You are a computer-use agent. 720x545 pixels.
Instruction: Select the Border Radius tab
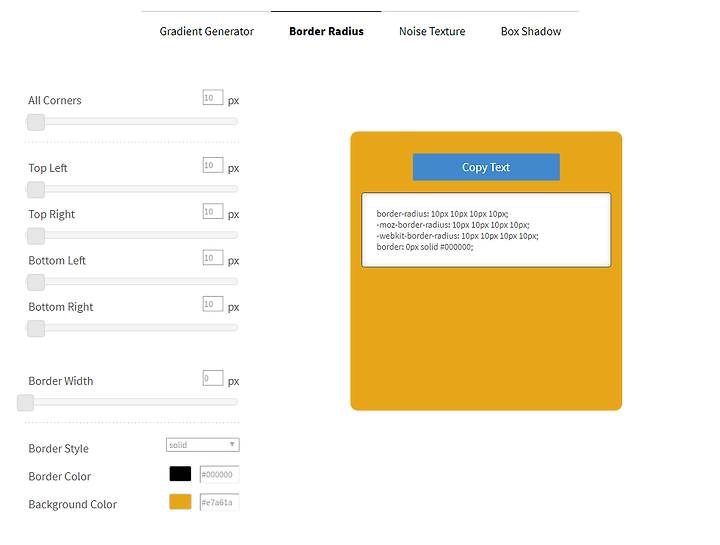coord(326,31)
